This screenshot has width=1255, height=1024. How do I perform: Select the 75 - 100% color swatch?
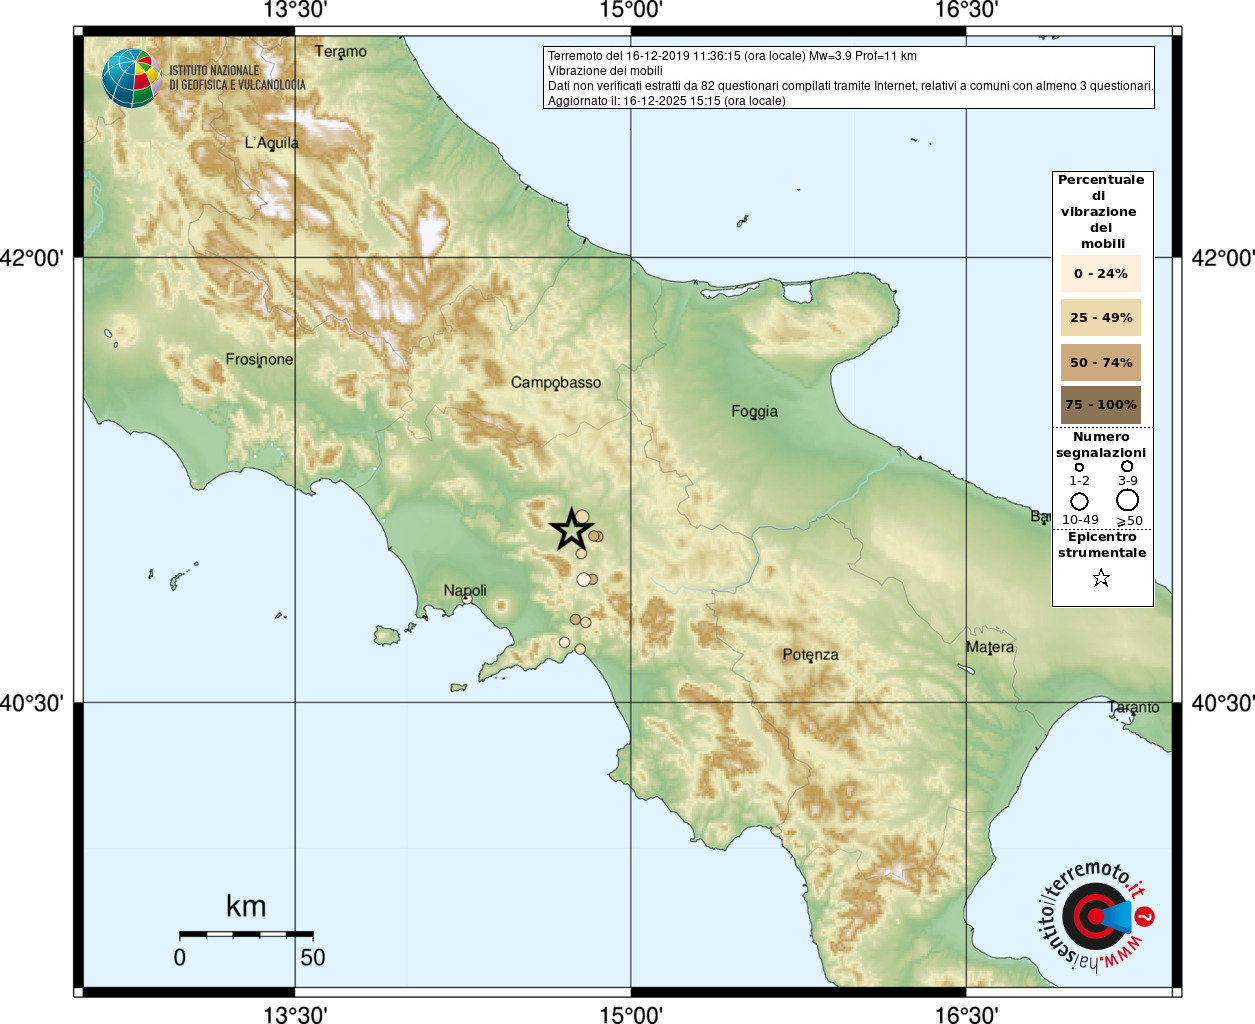point(1101,405)
